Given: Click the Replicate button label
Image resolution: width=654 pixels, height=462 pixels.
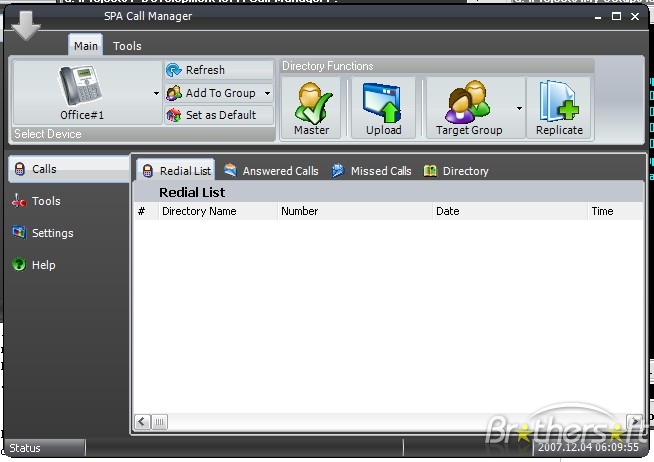Looking at the screenshot, I should tap(559, 130).
